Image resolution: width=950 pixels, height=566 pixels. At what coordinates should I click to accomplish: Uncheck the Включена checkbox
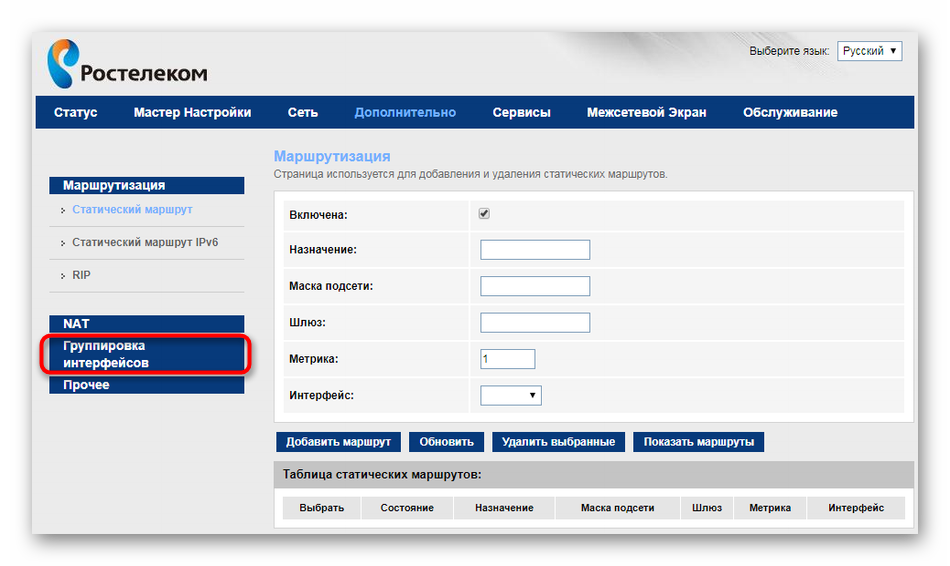(484, 214)
